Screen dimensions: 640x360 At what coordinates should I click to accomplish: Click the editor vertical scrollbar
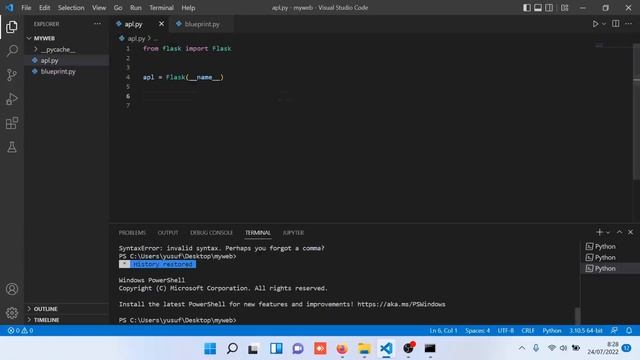click(x=637, y=111)
